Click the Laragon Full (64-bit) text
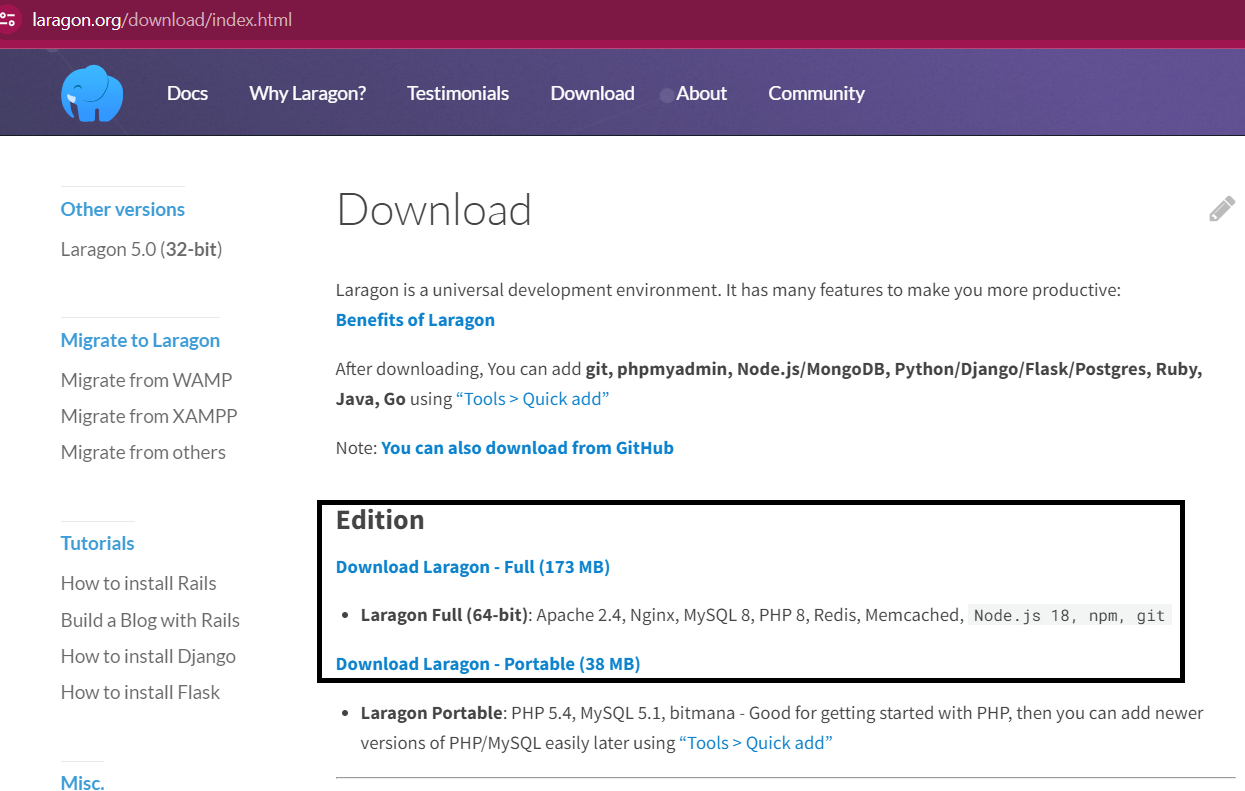 click(444, 615)
